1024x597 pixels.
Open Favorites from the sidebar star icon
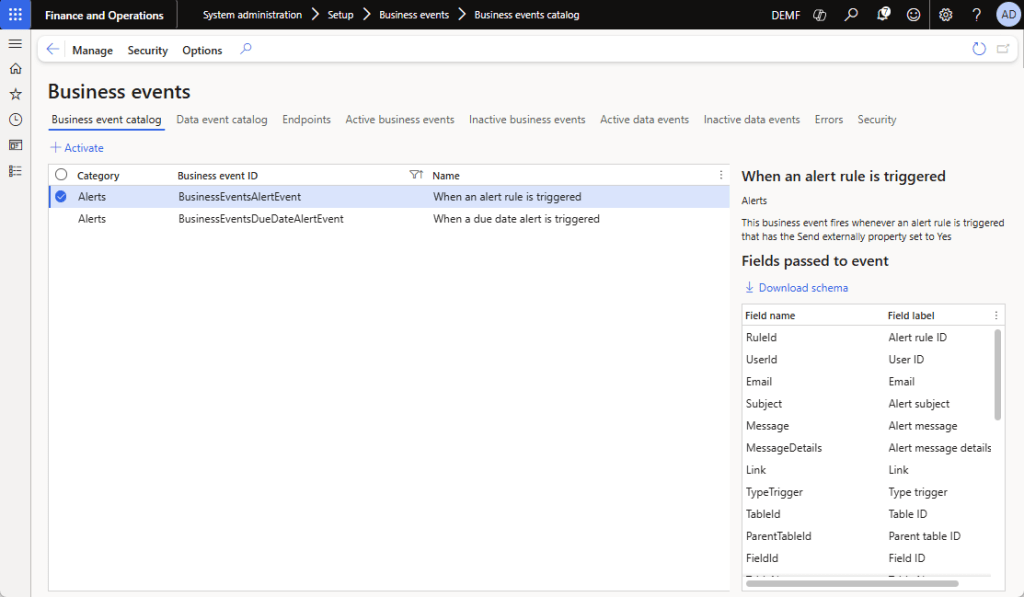[x=14, y=95]
